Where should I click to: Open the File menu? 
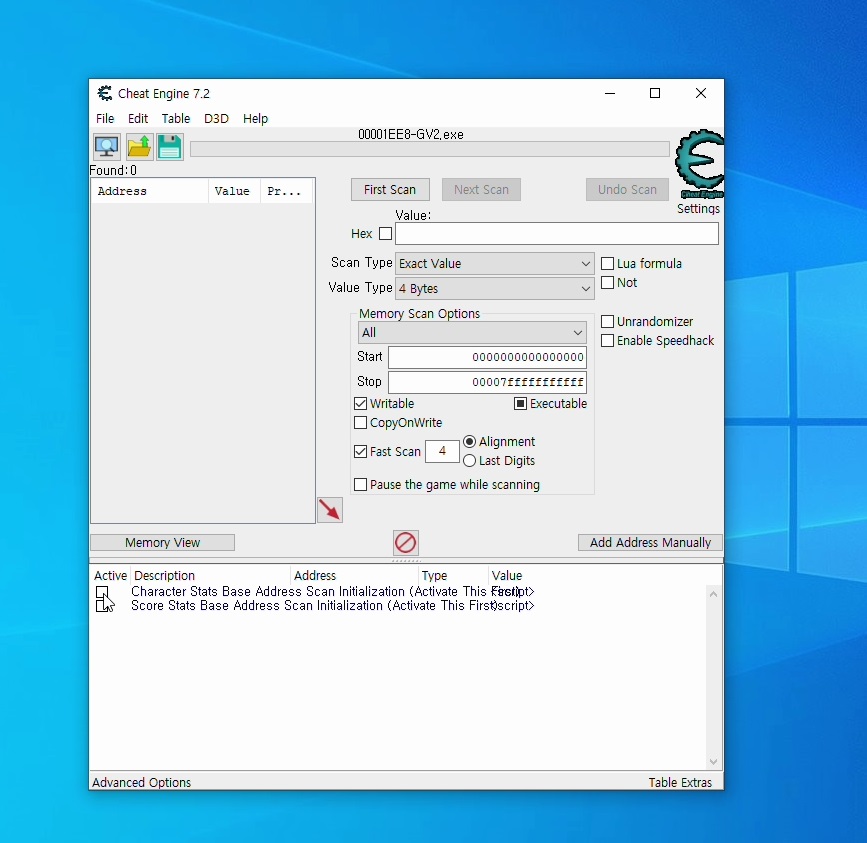[x=105, y=118]
